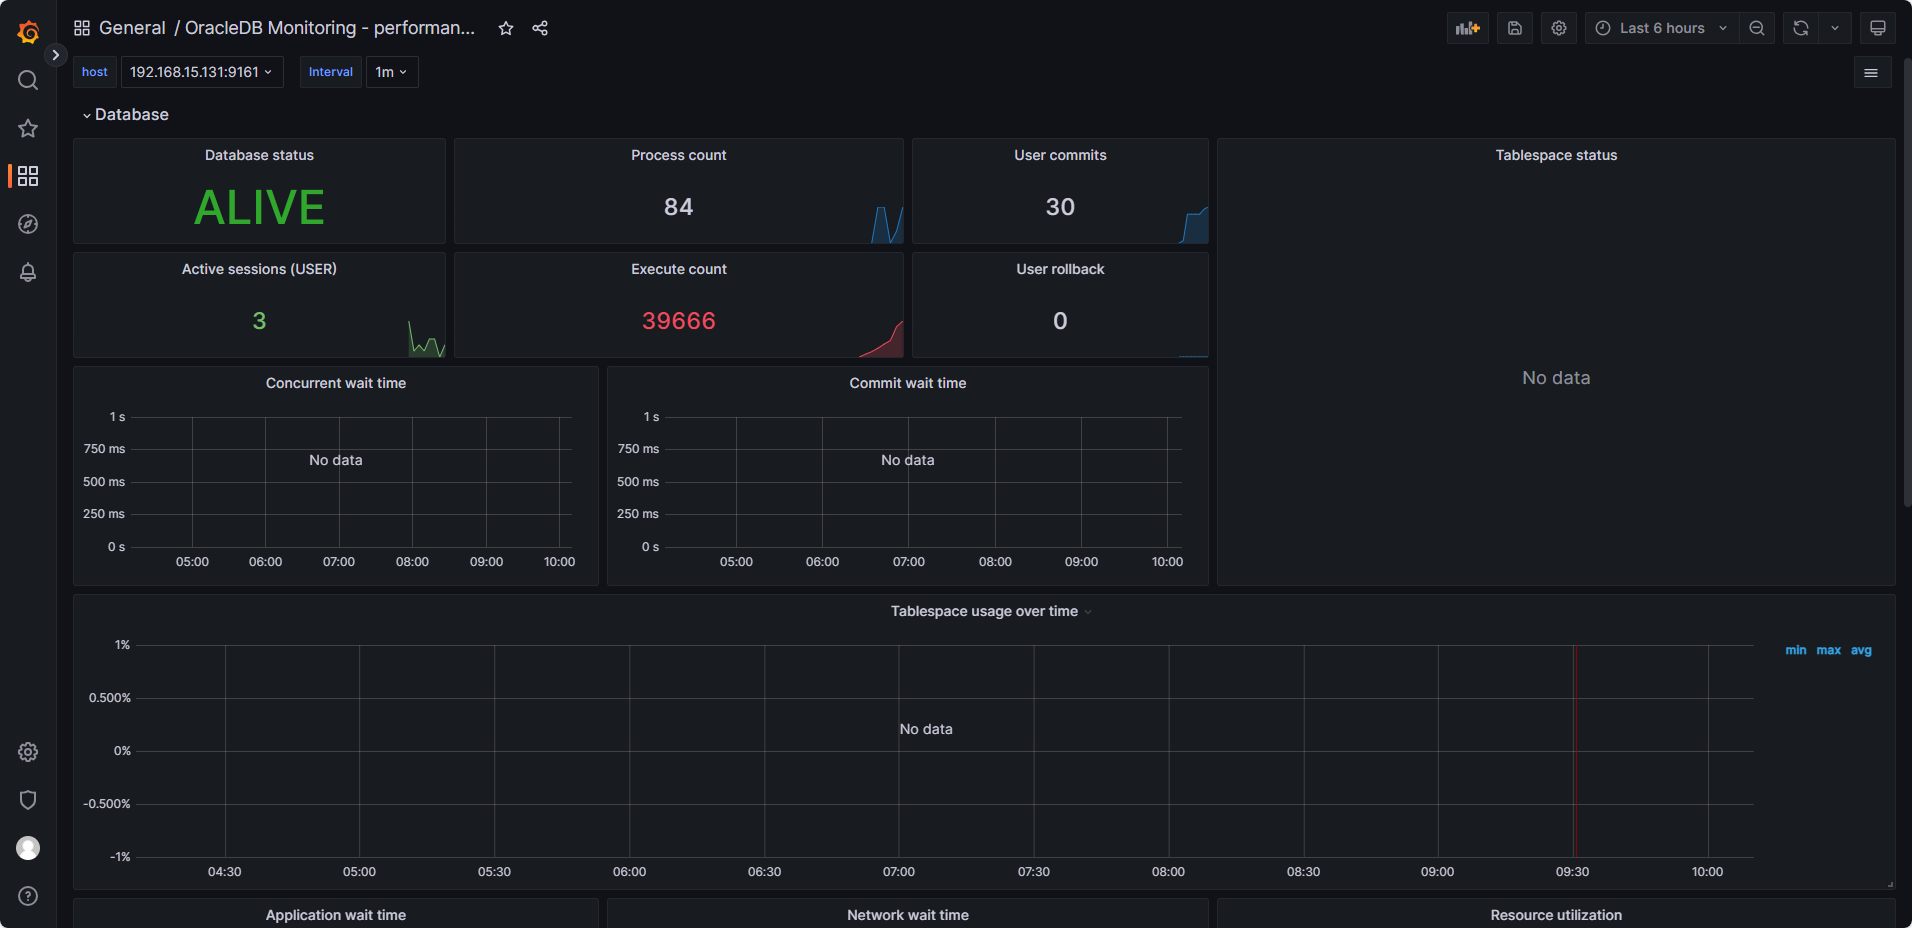This screenshot has height=928, width=1912.
Task: Click the dashboard grid icon beside General
Action: pyautogui.click(x=82, y=28)
